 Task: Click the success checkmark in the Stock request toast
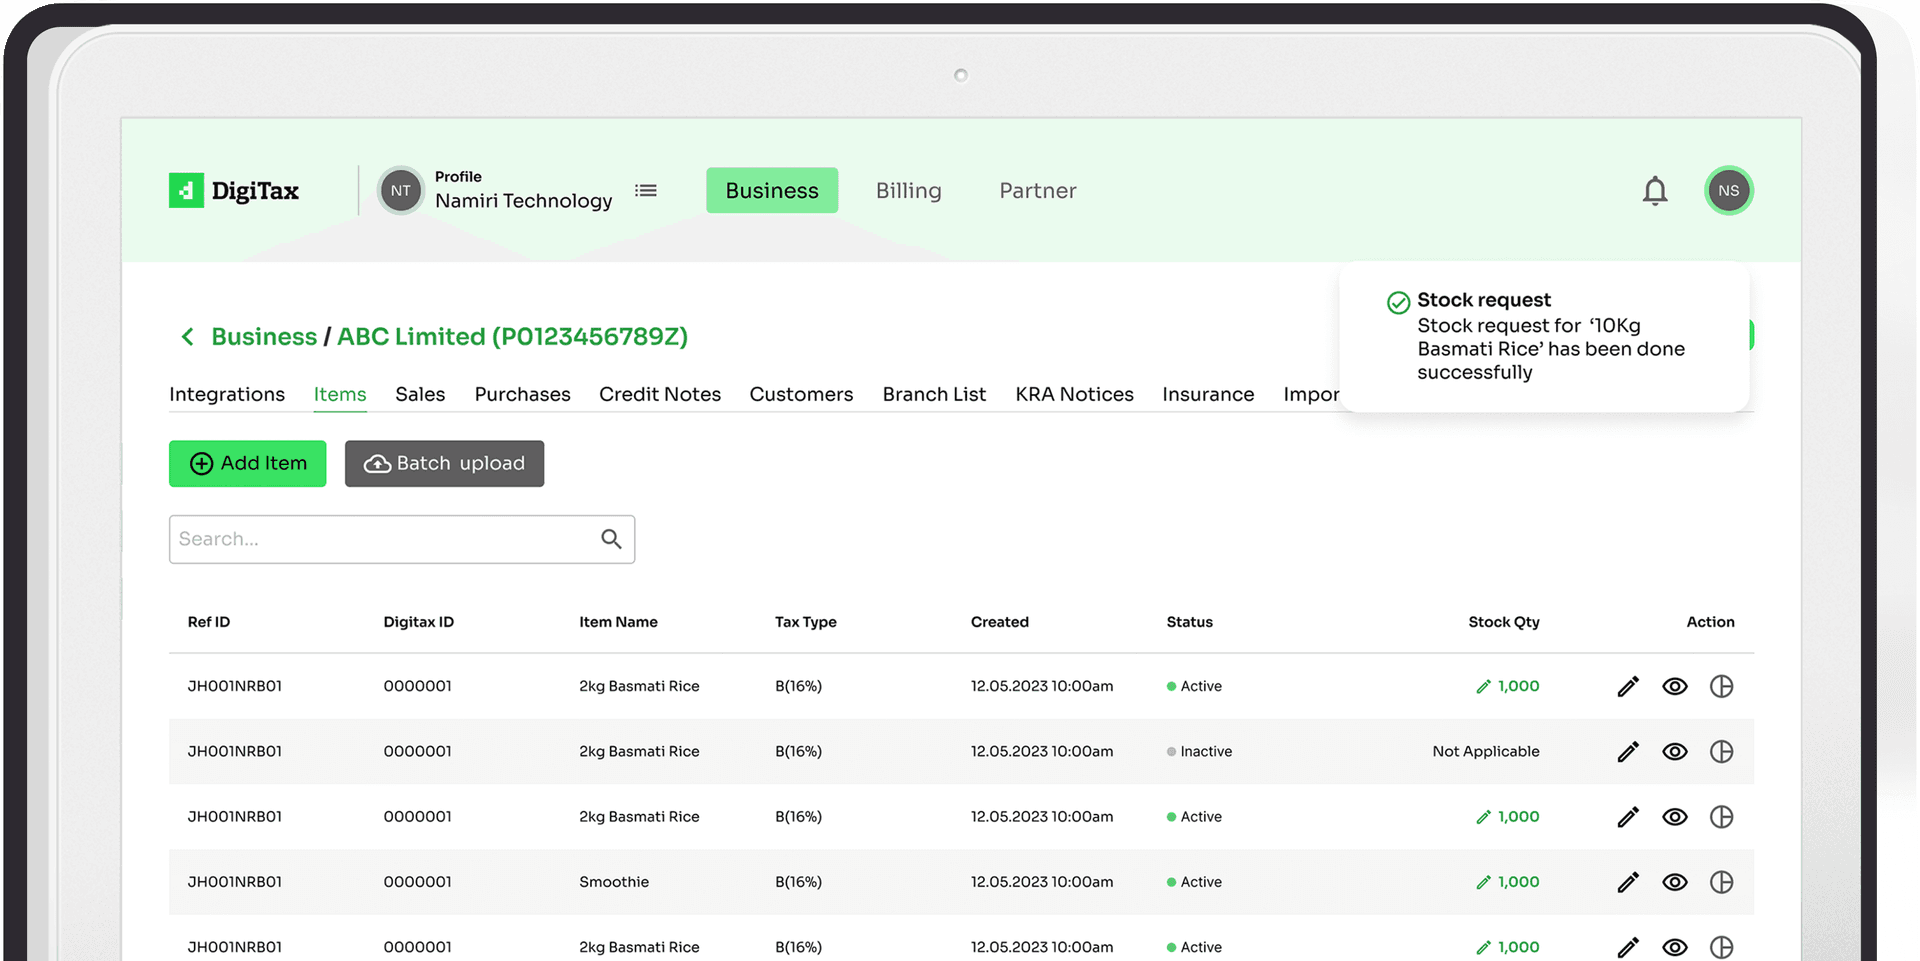(1396, 300)
